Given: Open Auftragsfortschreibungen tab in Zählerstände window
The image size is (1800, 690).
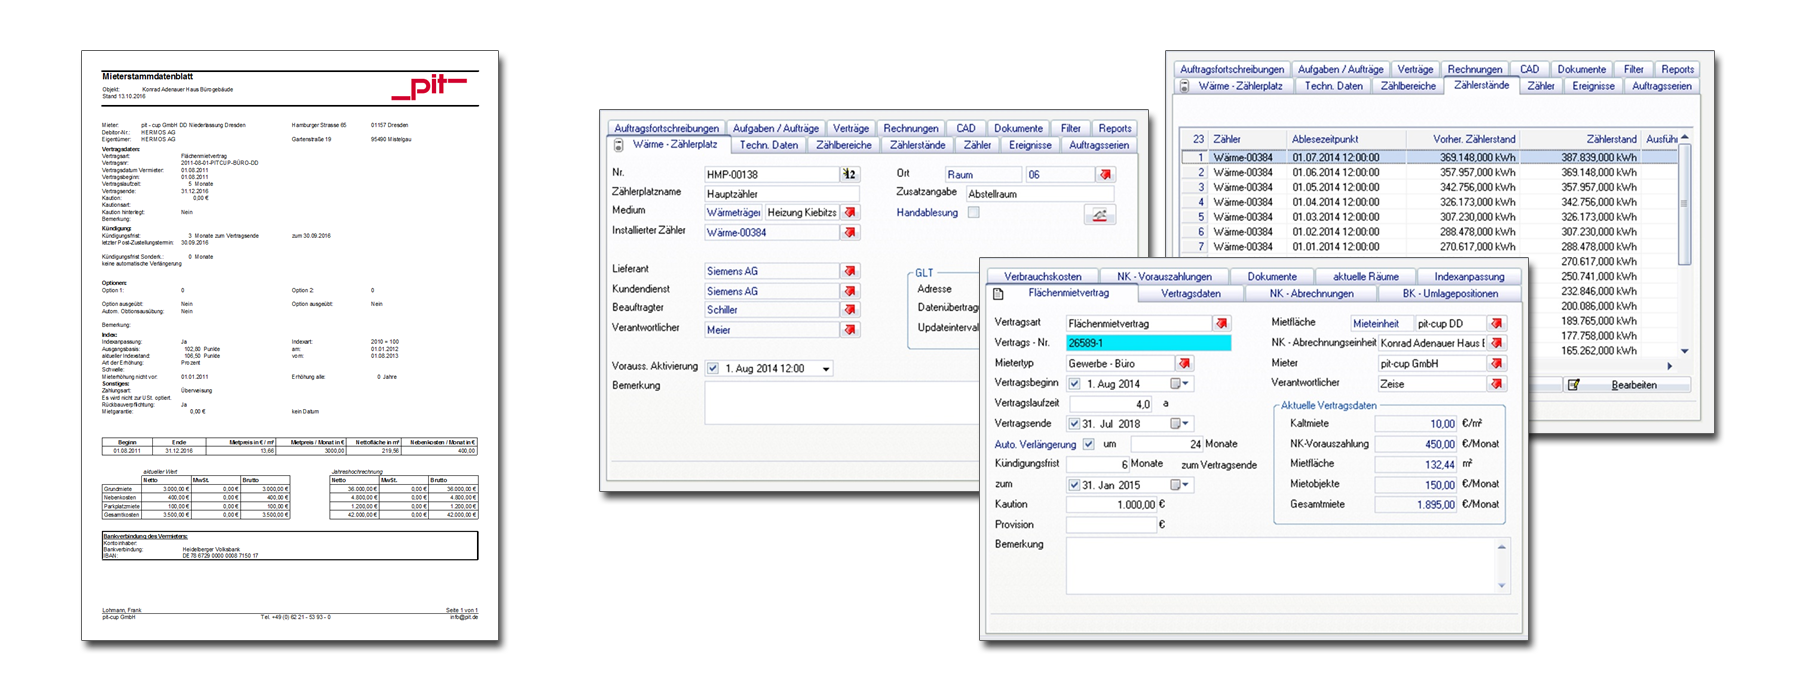Looking at the screenshot, I should point(1231,69).
